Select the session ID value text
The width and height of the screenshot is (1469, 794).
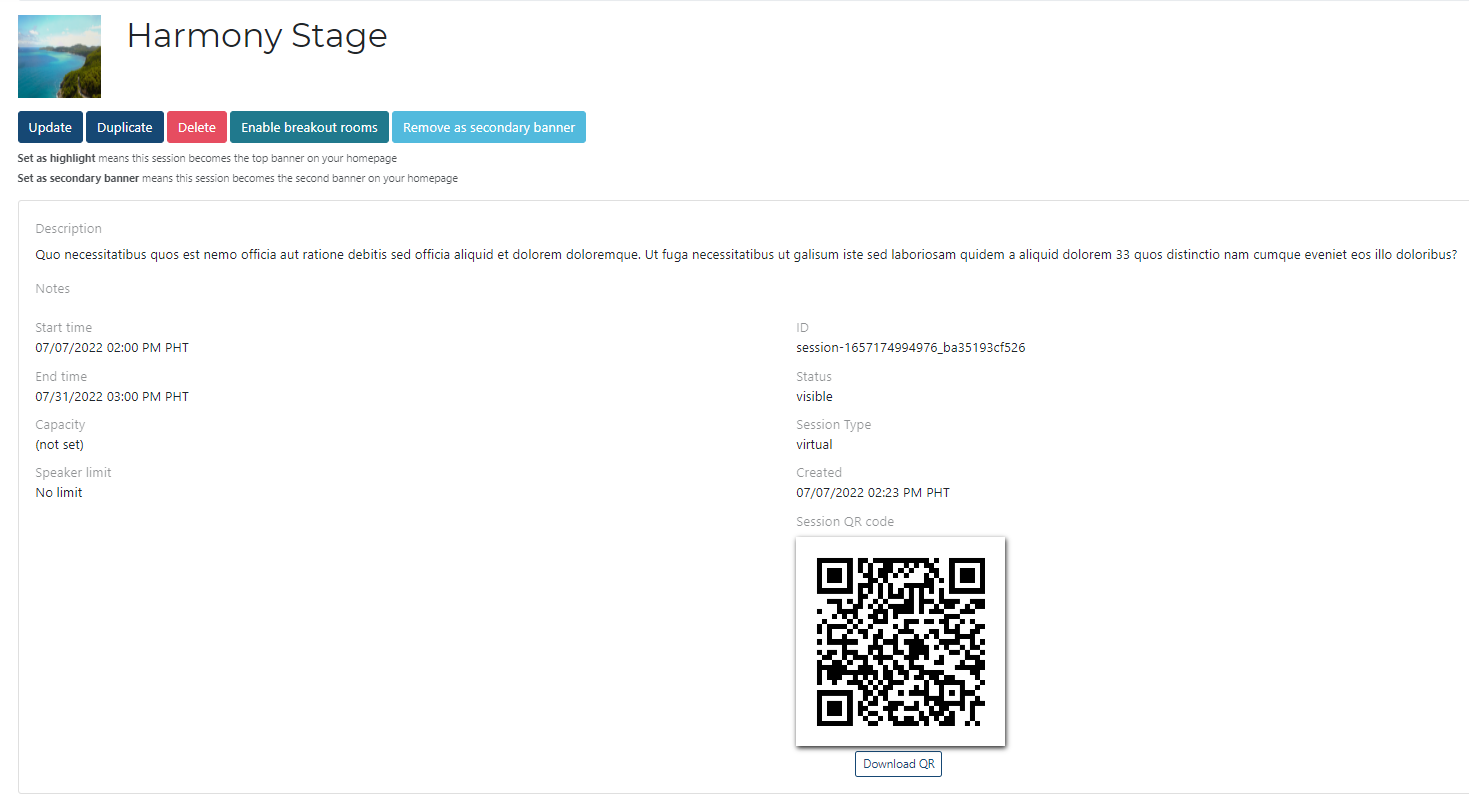(x=910, y=348)
